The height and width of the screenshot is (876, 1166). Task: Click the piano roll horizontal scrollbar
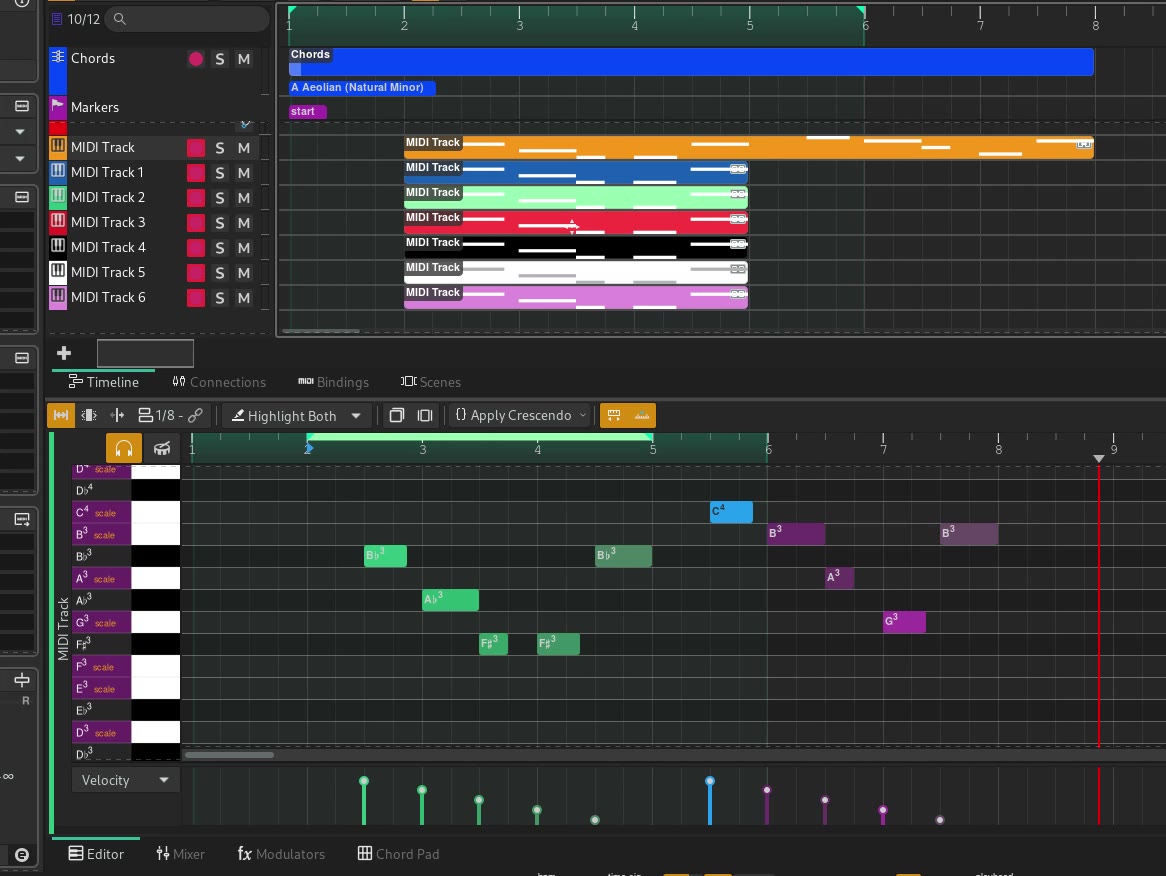click(229, 755)
